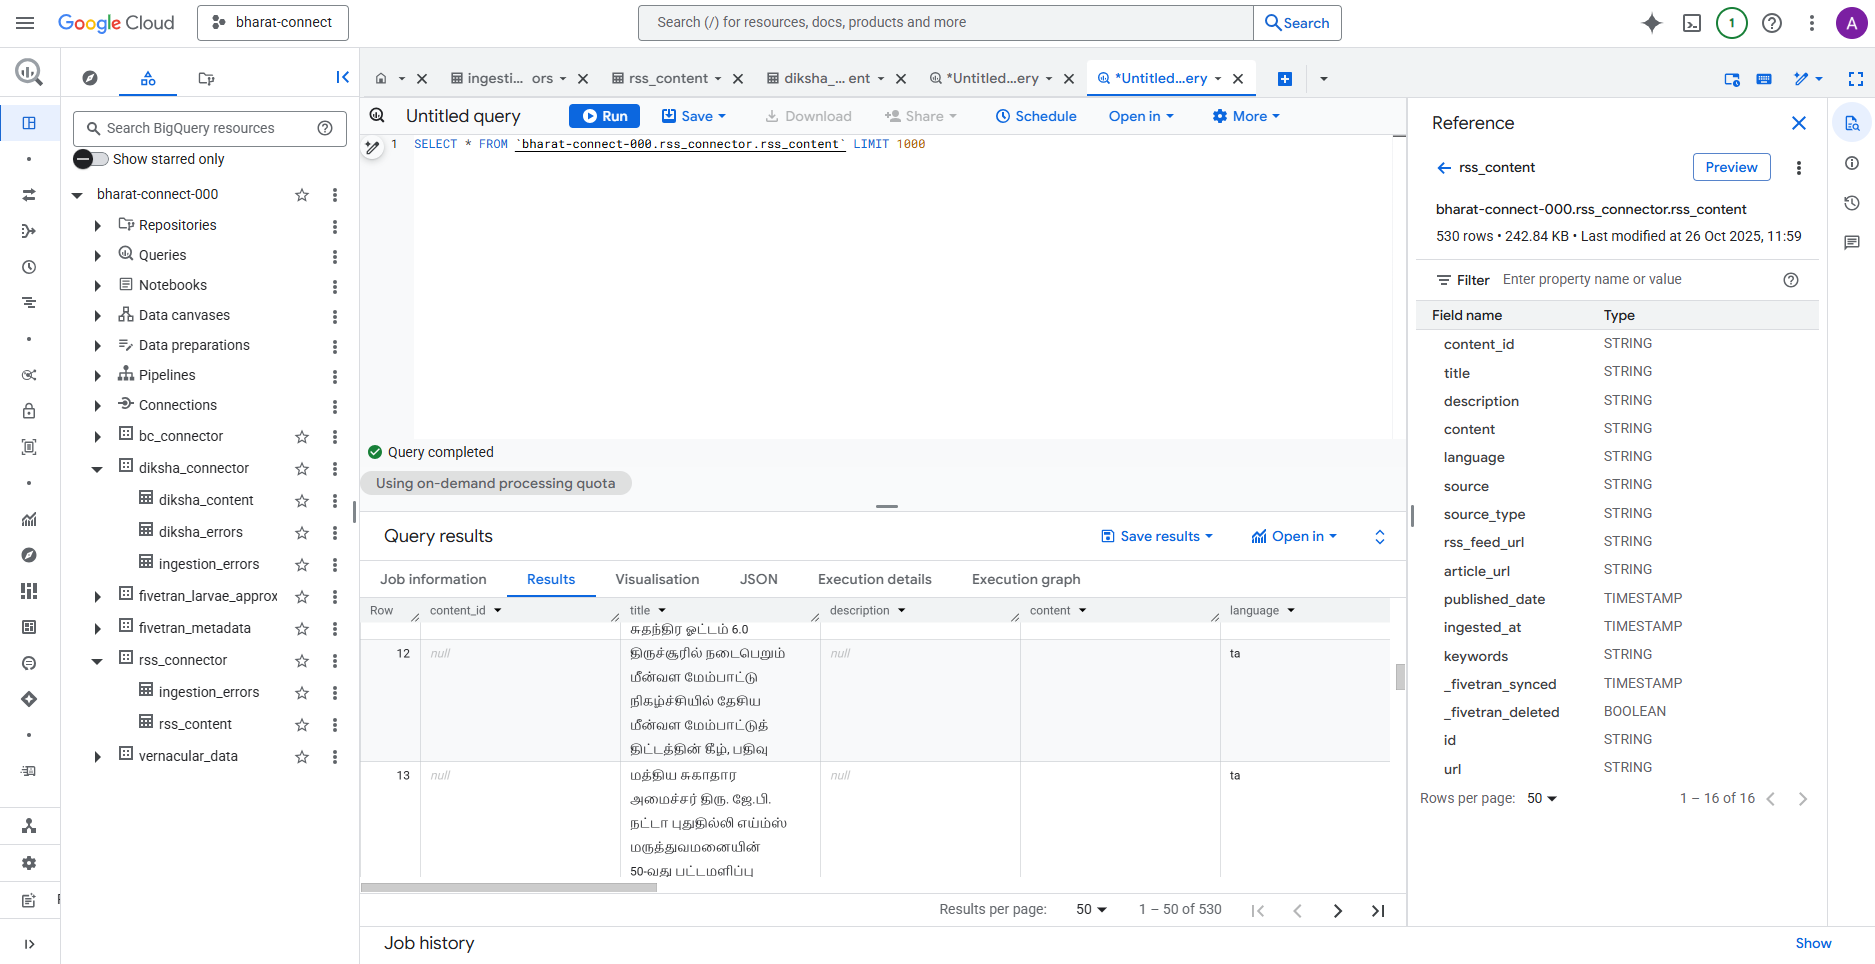The image size is (1875, 964).
Task: Open actions menu for ingestion_errors under rss_connector
Action: click(x=335, y=693)
